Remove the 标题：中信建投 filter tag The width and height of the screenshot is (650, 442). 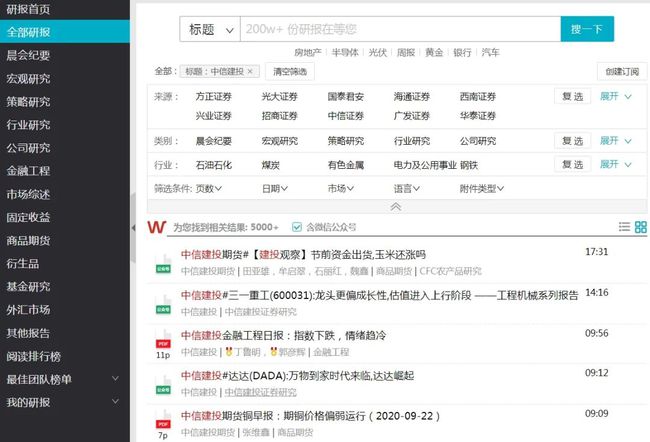pyautogui.click(x=250, y=71)
